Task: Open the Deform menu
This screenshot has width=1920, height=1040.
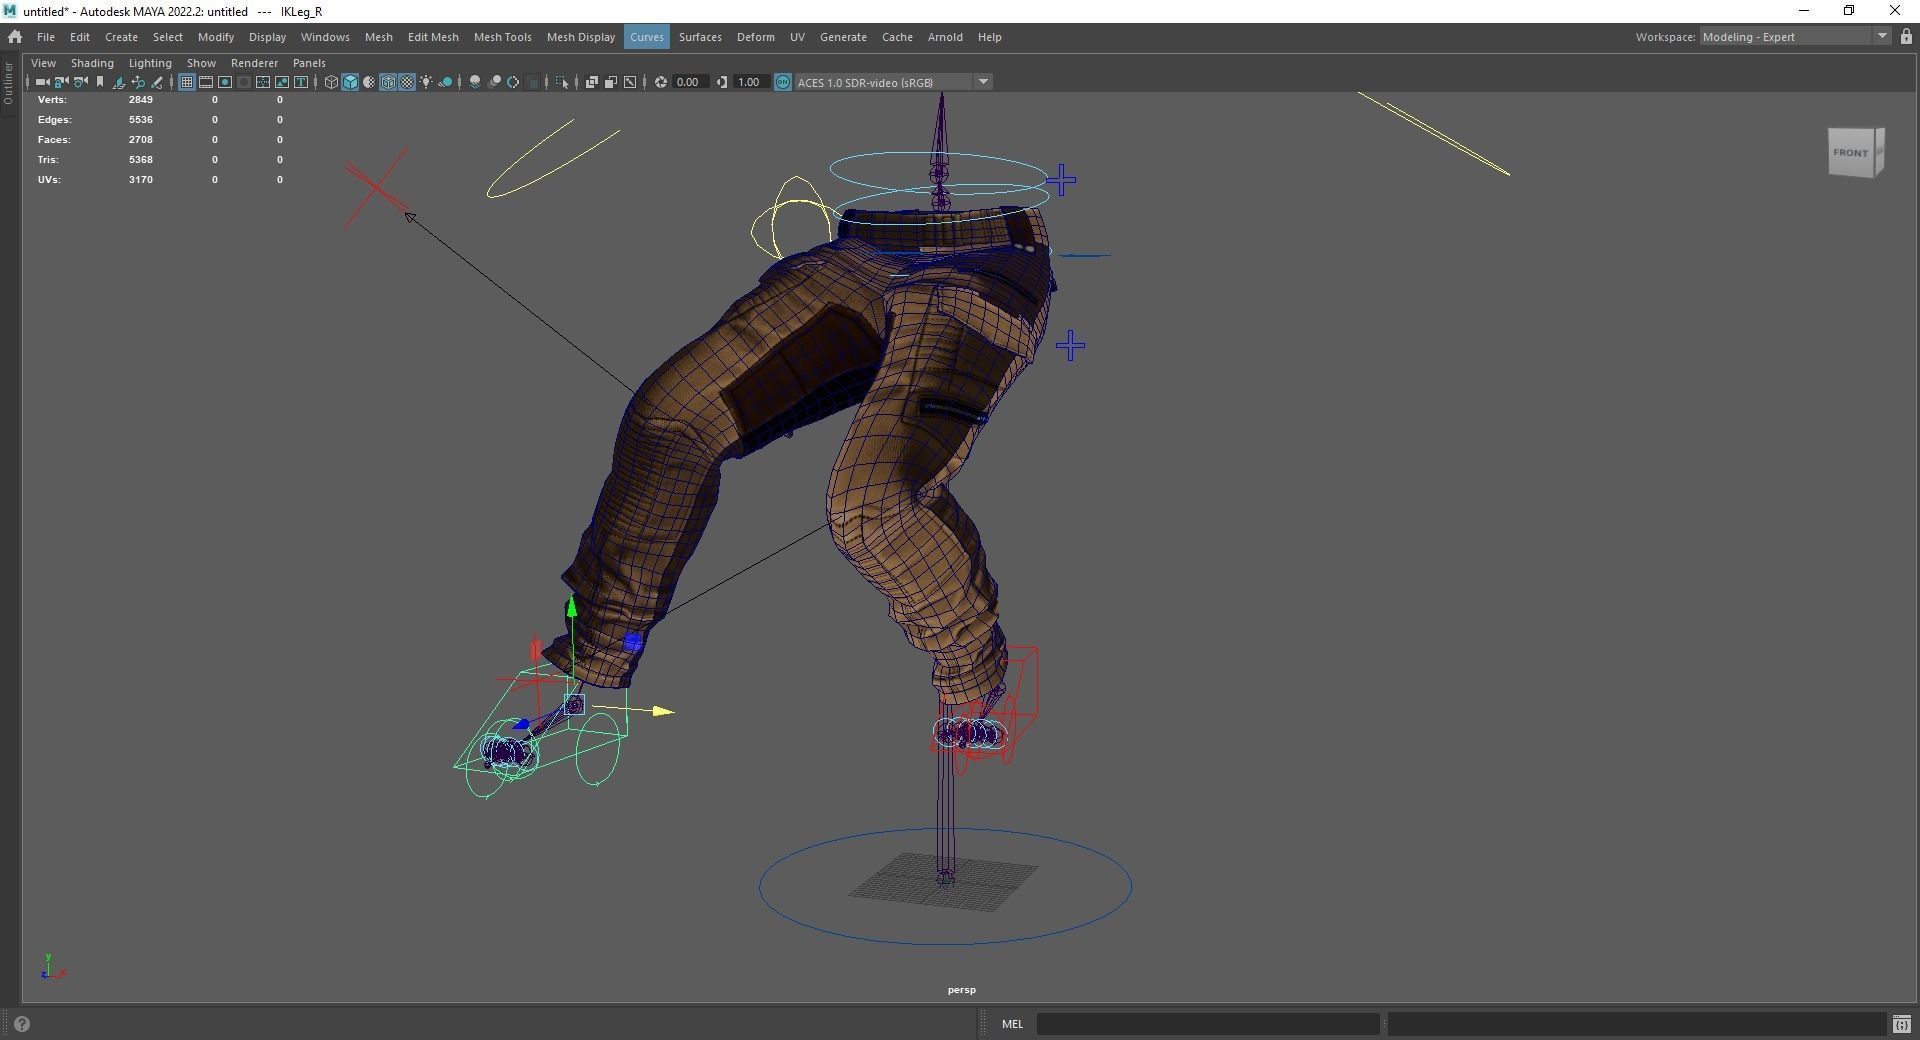Action: coord(755,37)
